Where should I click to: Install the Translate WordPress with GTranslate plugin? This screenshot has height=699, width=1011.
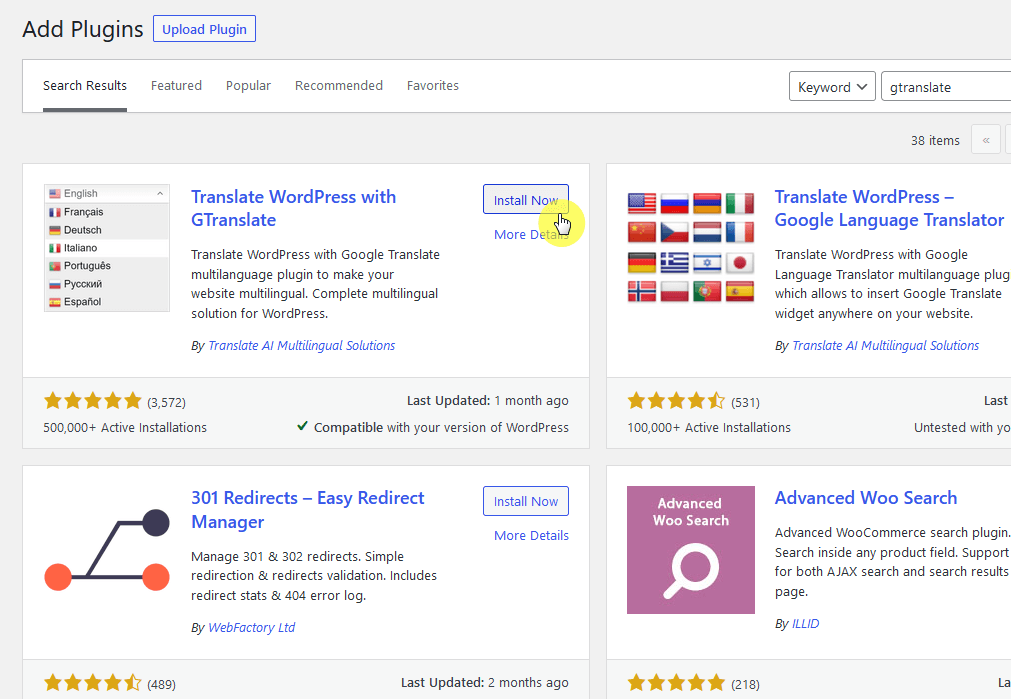tap(525, 200)
